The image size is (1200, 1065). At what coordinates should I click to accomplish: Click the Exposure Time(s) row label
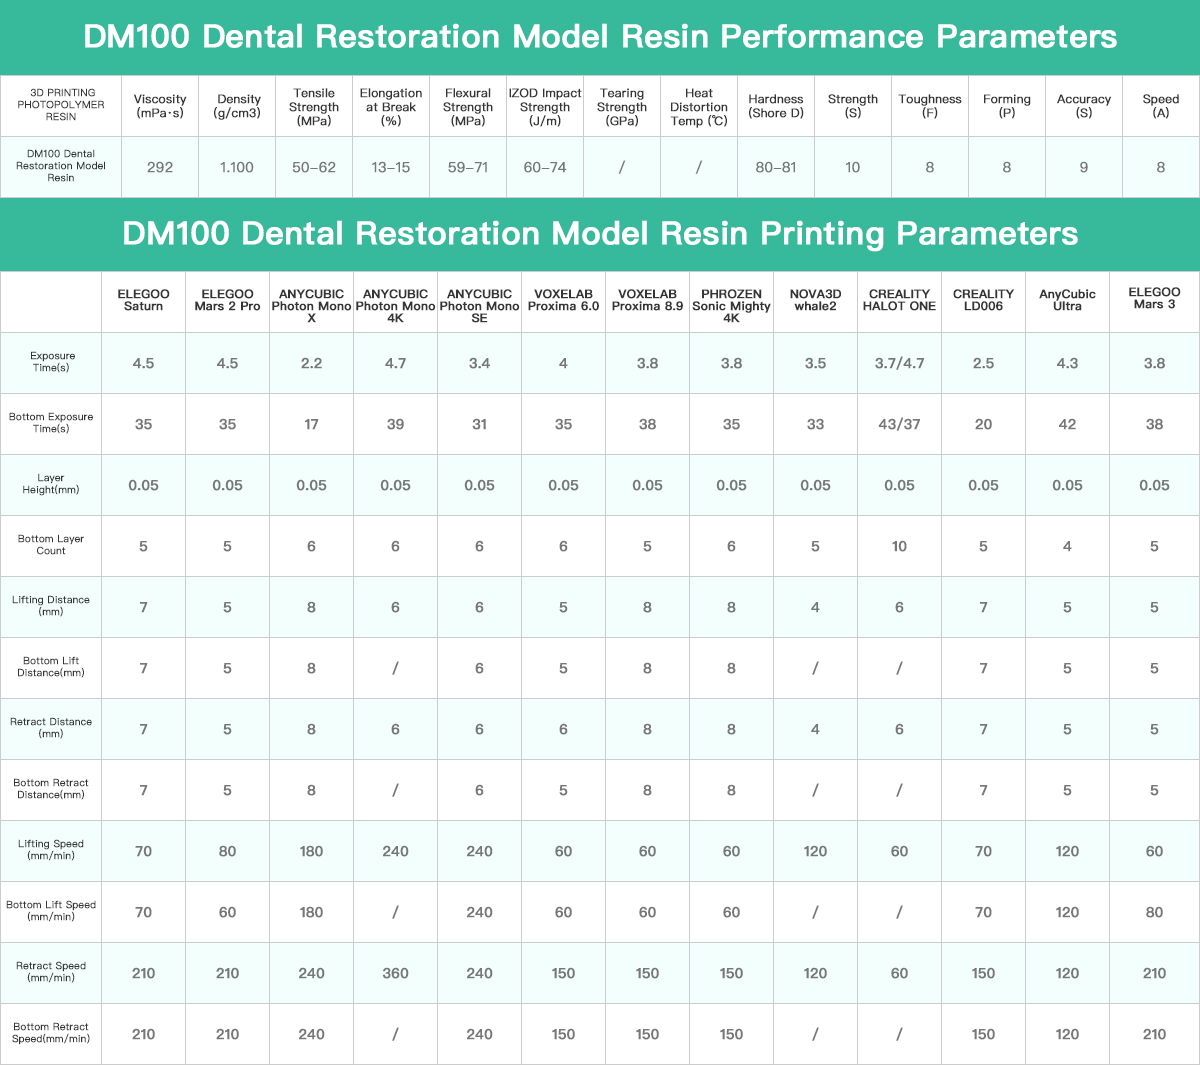pyautogui.click(x=53, y=362)
